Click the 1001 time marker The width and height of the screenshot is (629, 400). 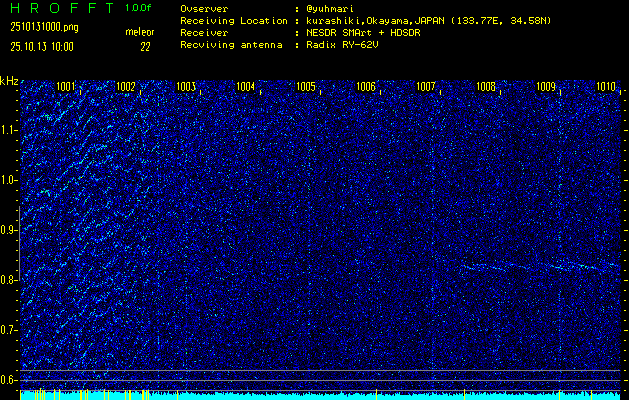coord(66,87)
